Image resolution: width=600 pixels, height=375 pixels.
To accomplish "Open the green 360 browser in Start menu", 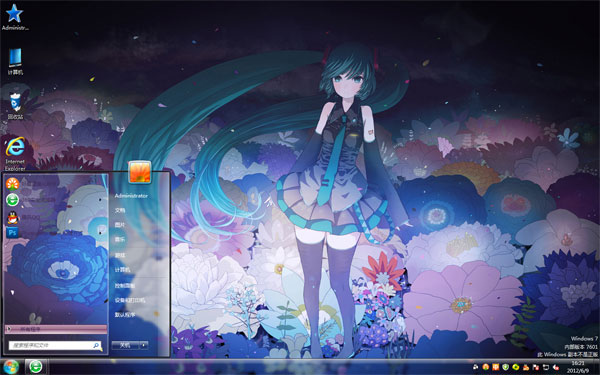I will pos(13,200).
